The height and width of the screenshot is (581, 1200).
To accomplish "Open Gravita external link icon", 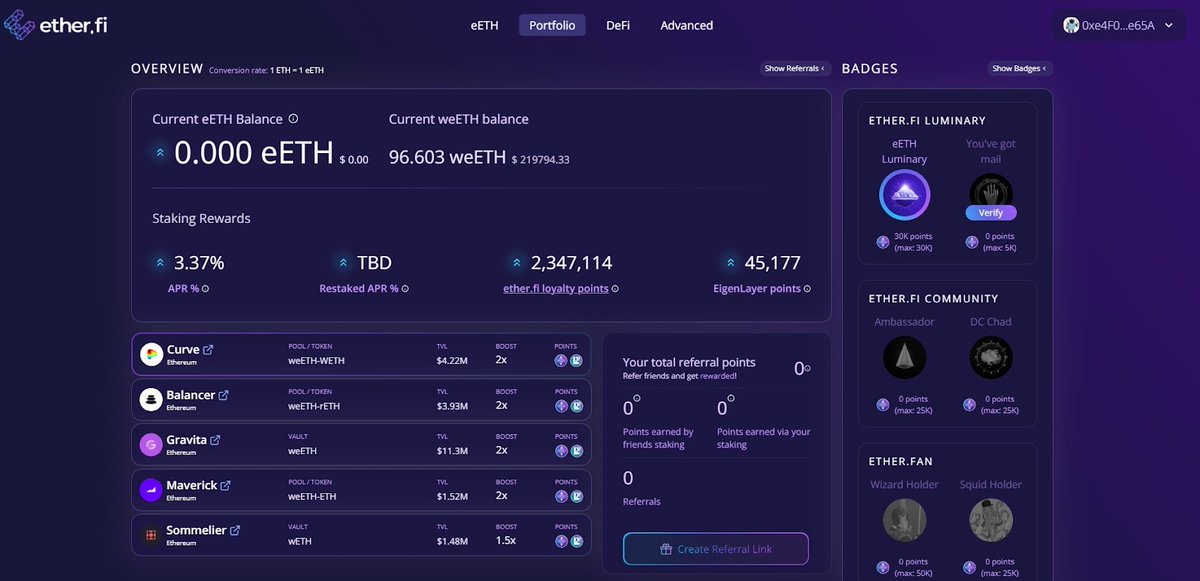I will (x=215, y=440).
